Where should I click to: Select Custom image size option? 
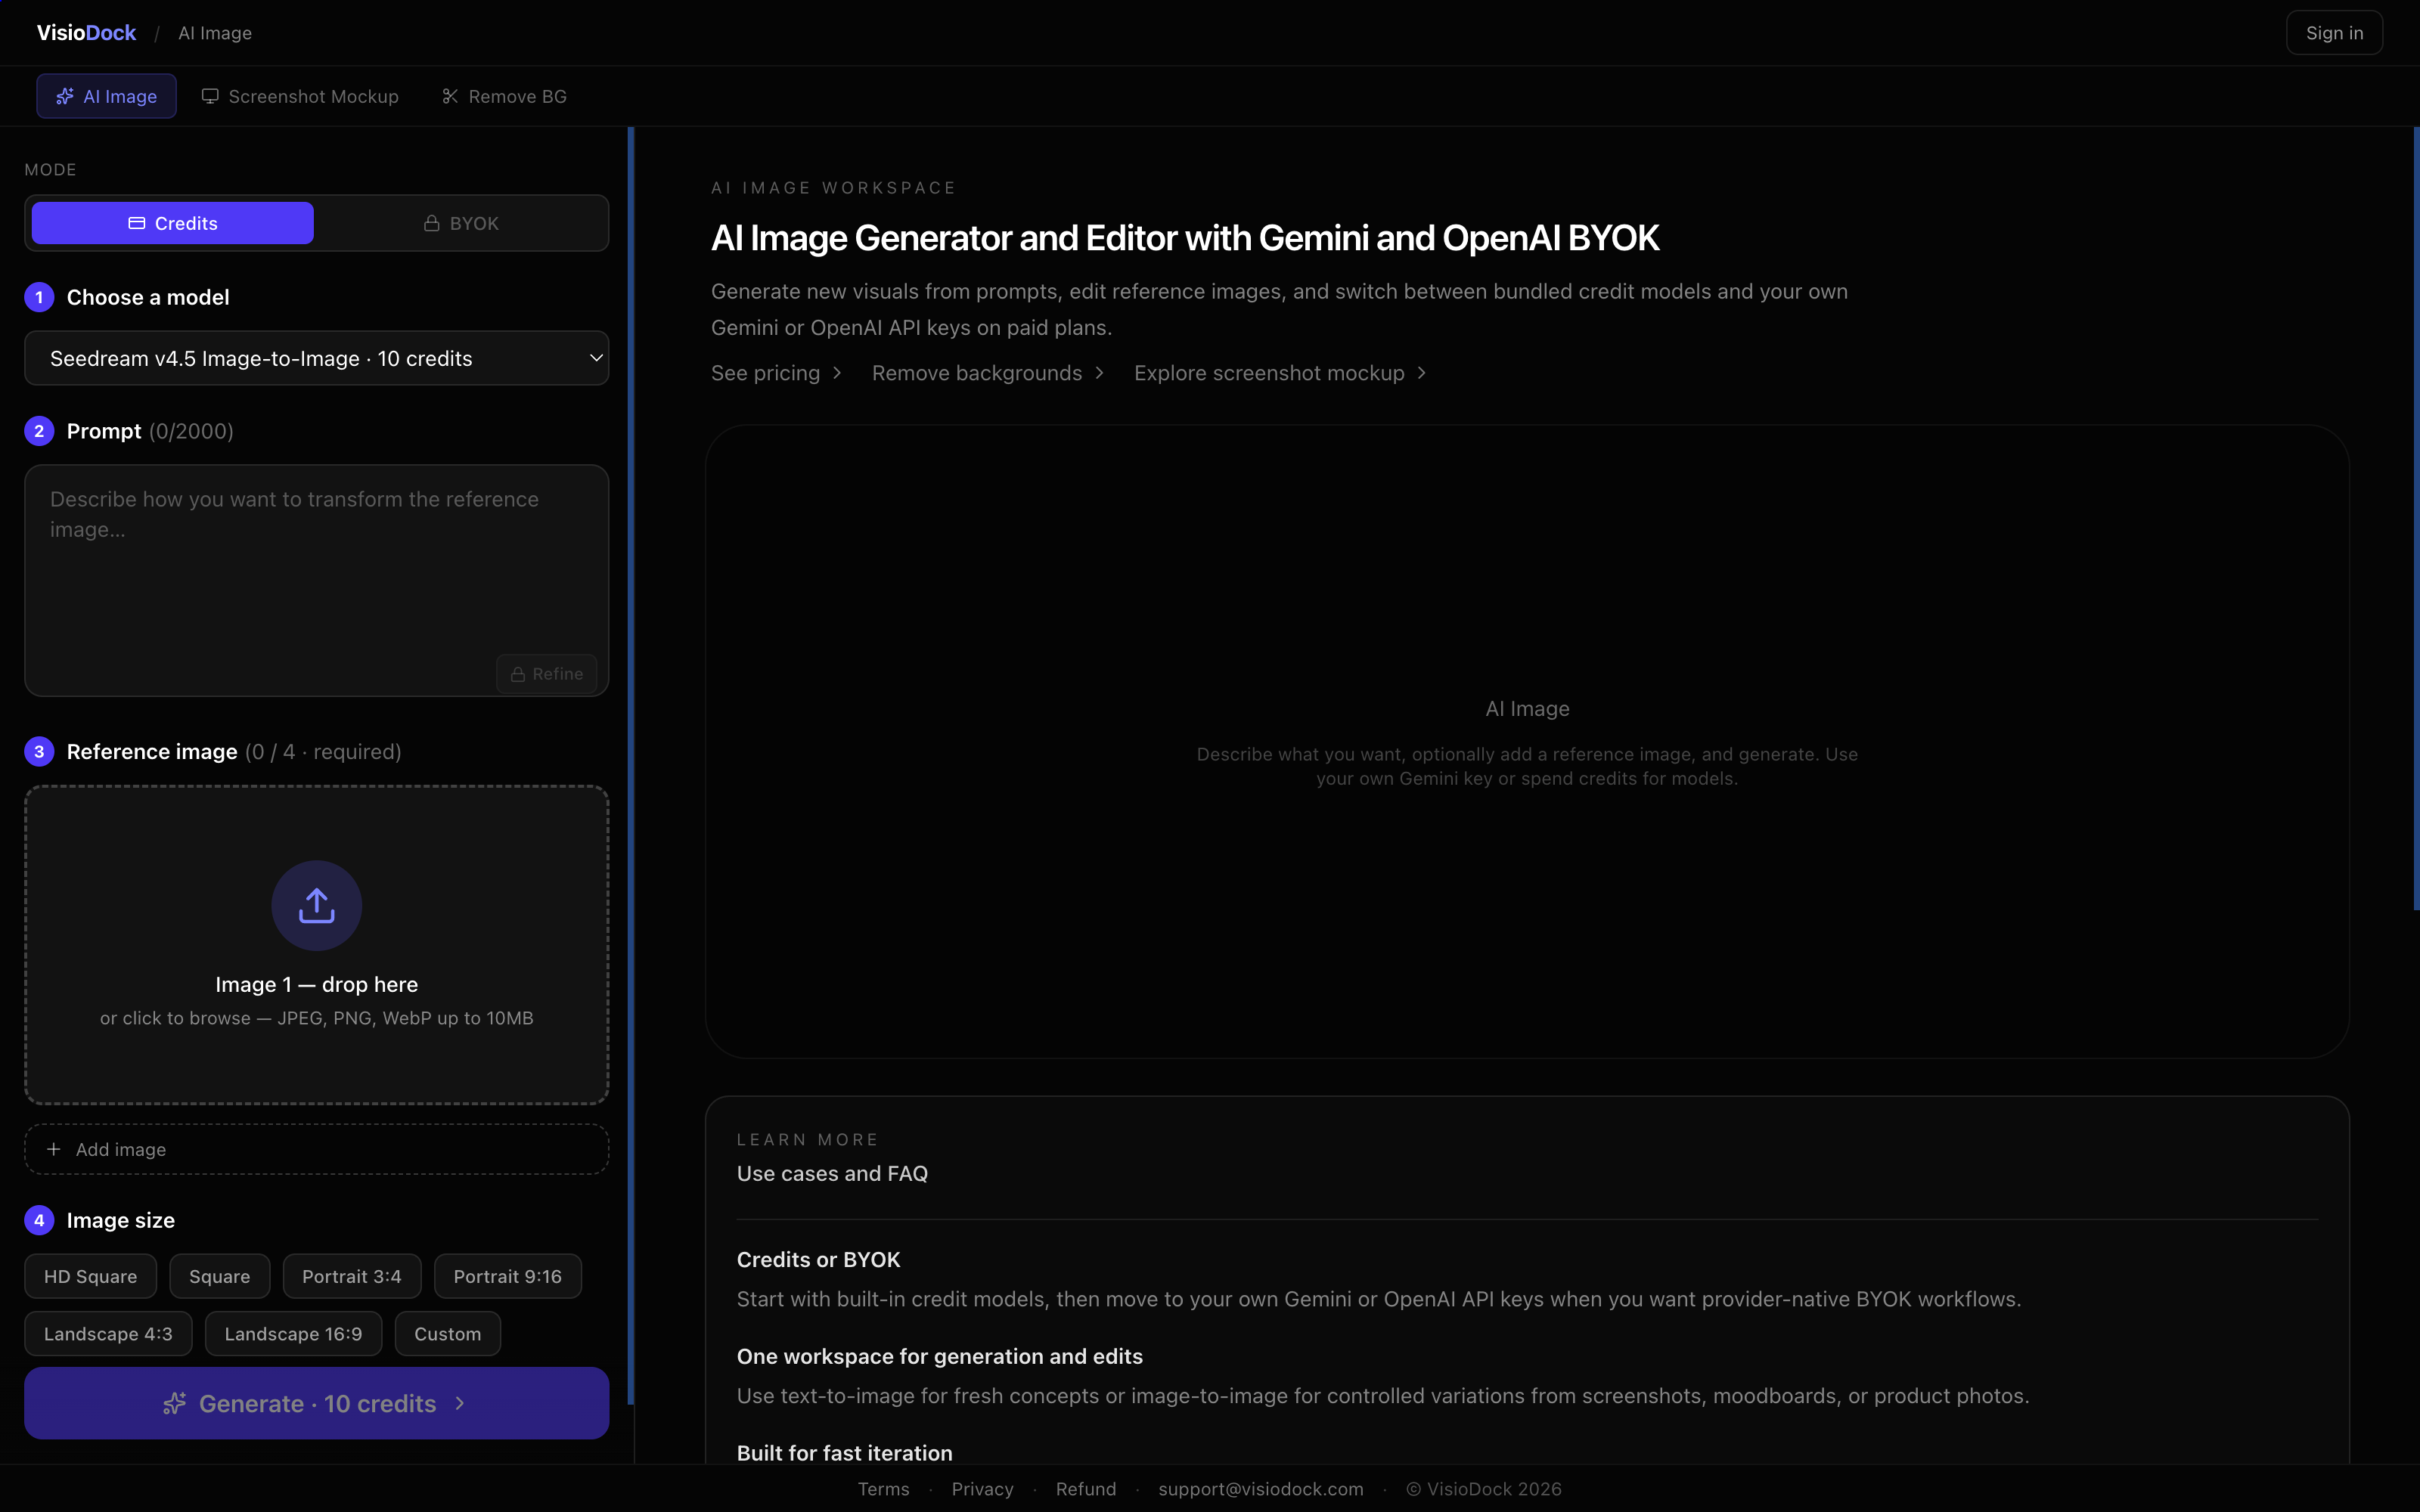[x=448, y=1334]
